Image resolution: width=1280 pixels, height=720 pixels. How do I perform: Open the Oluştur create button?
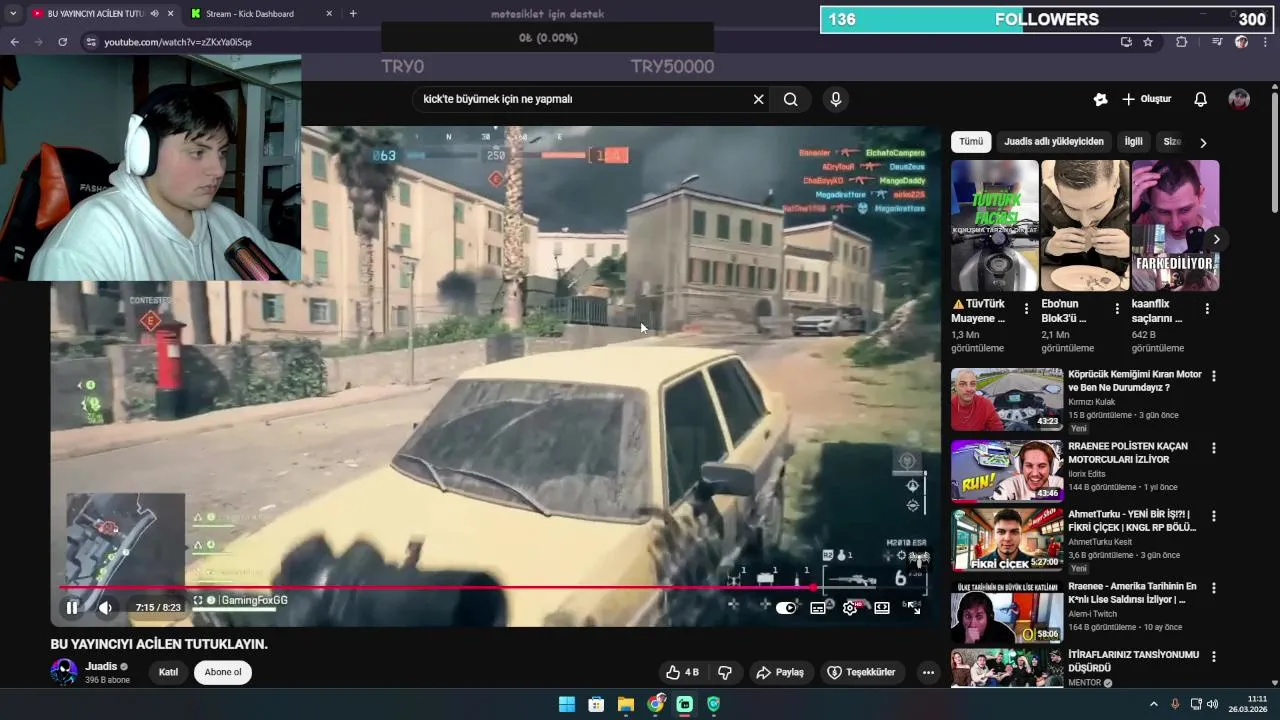point(1146,99)
